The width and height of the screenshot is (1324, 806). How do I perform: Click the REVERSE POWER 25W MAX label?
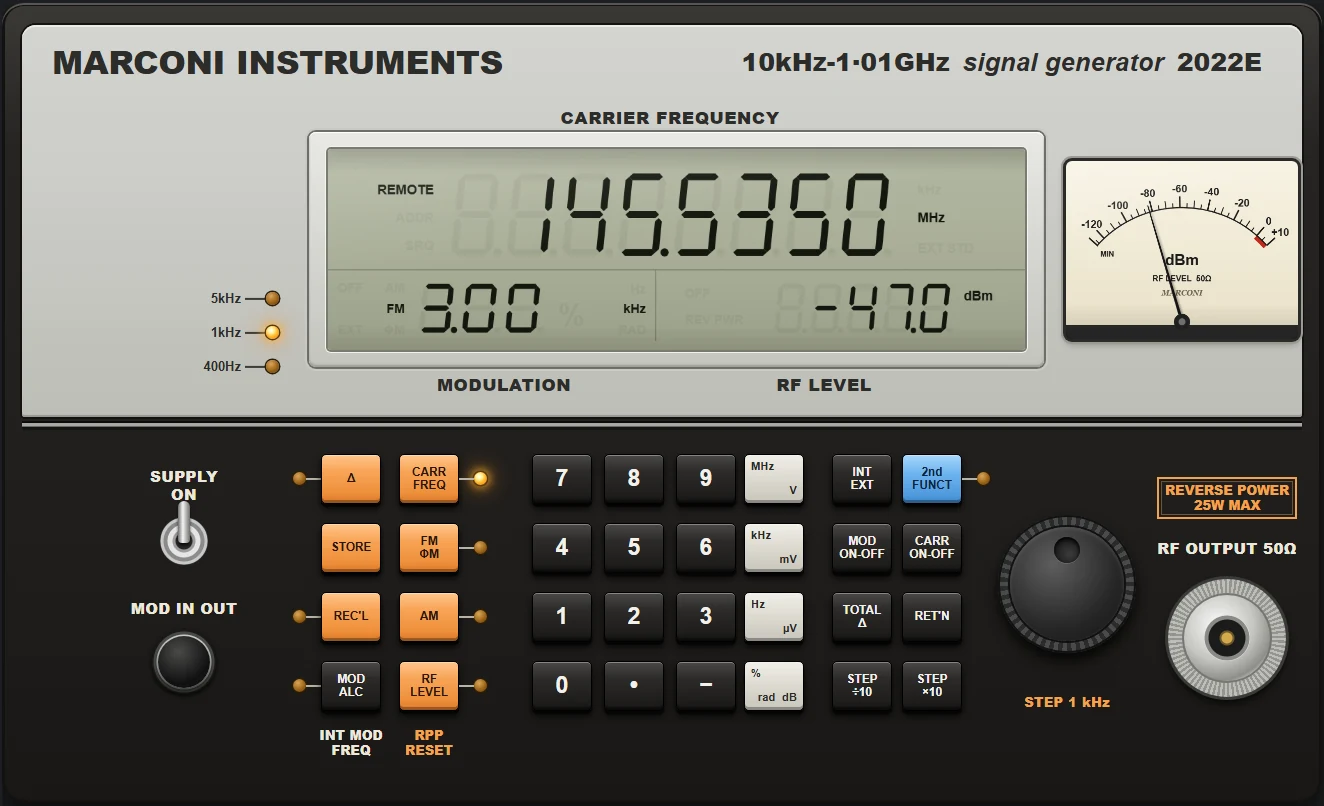point(1227,497)
